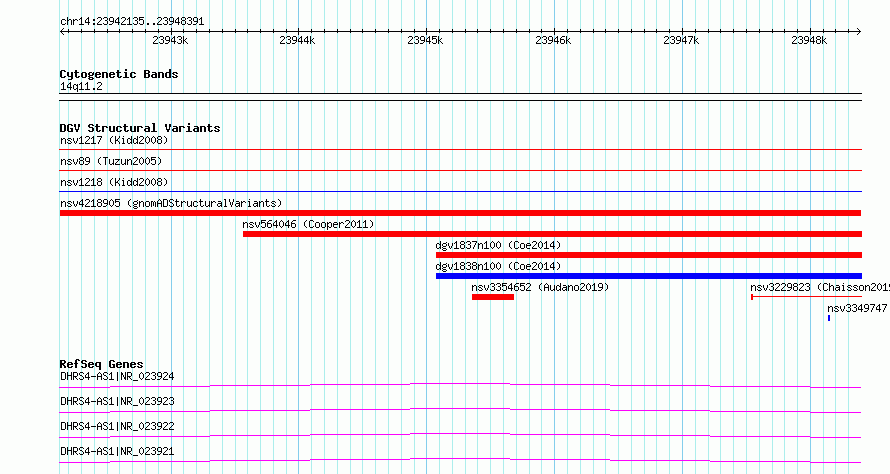The height and width of the screenshot is (474, 890).
Task: Open variant dgv1837n100 (Coe2014) label
Action: click(498, 245)
